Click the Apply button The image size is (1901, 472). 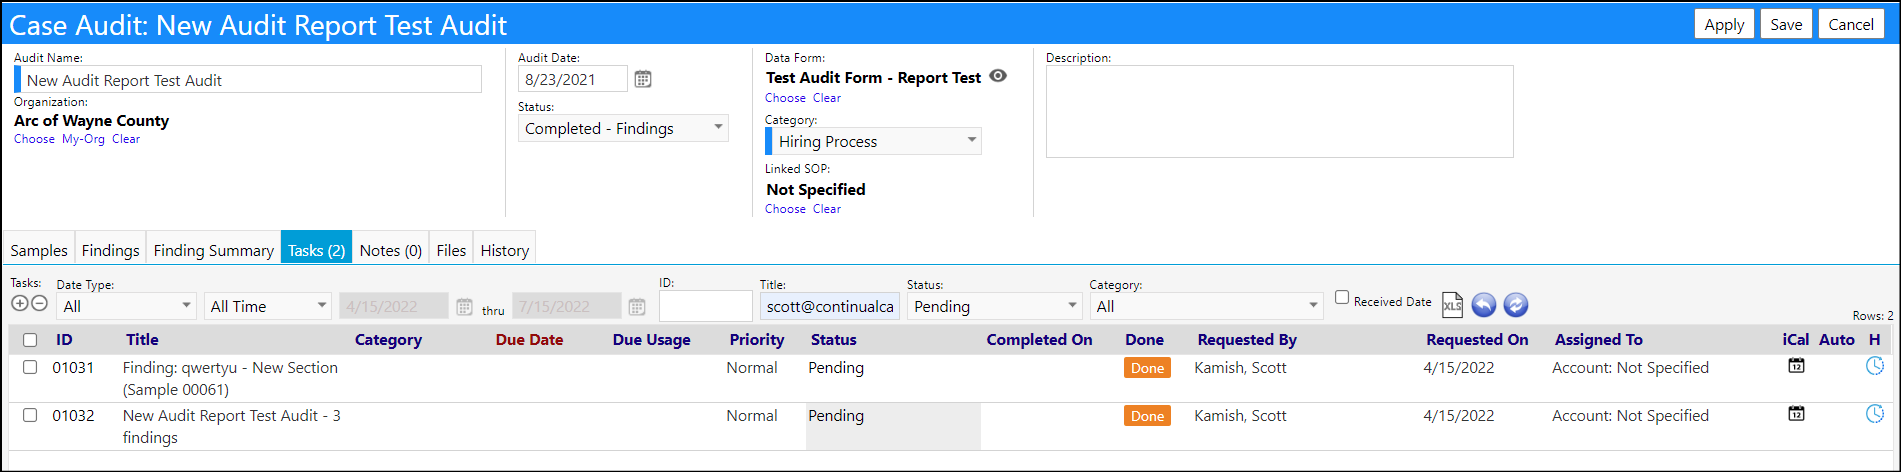(x=1724, y=24)
